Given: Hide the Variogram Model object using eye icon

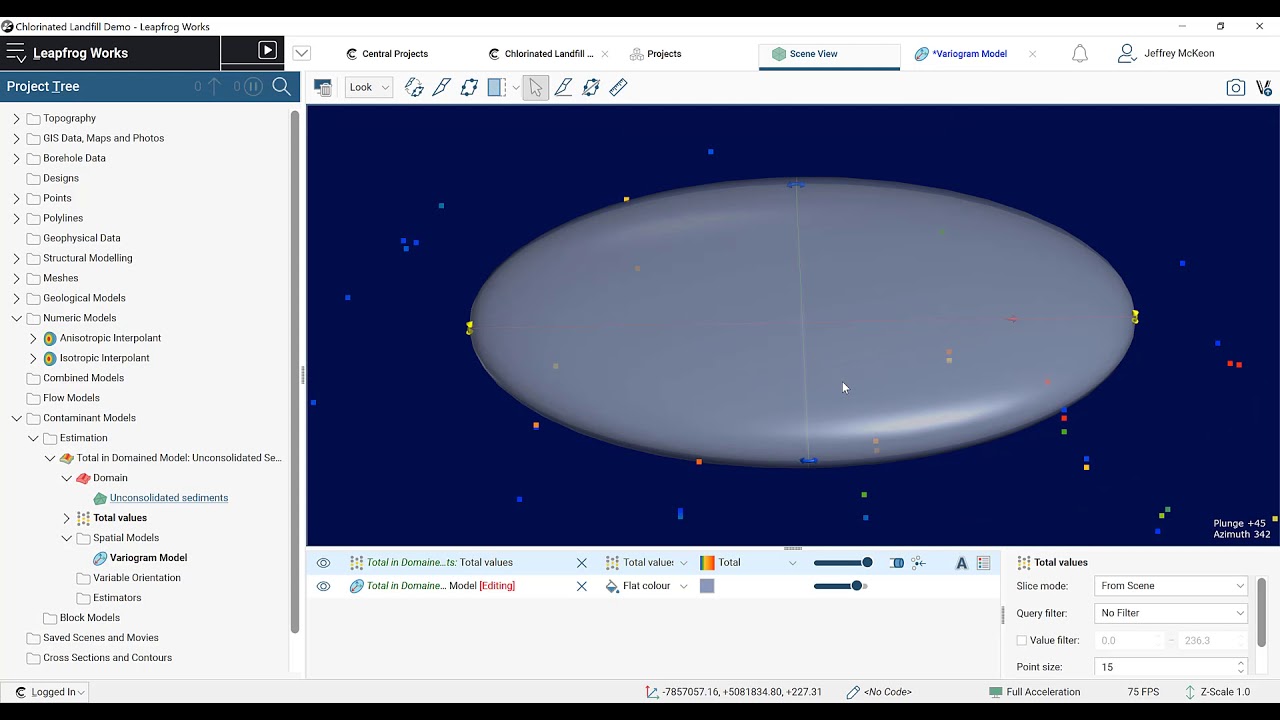Looking at the screenshot, I should click(323, 586).
